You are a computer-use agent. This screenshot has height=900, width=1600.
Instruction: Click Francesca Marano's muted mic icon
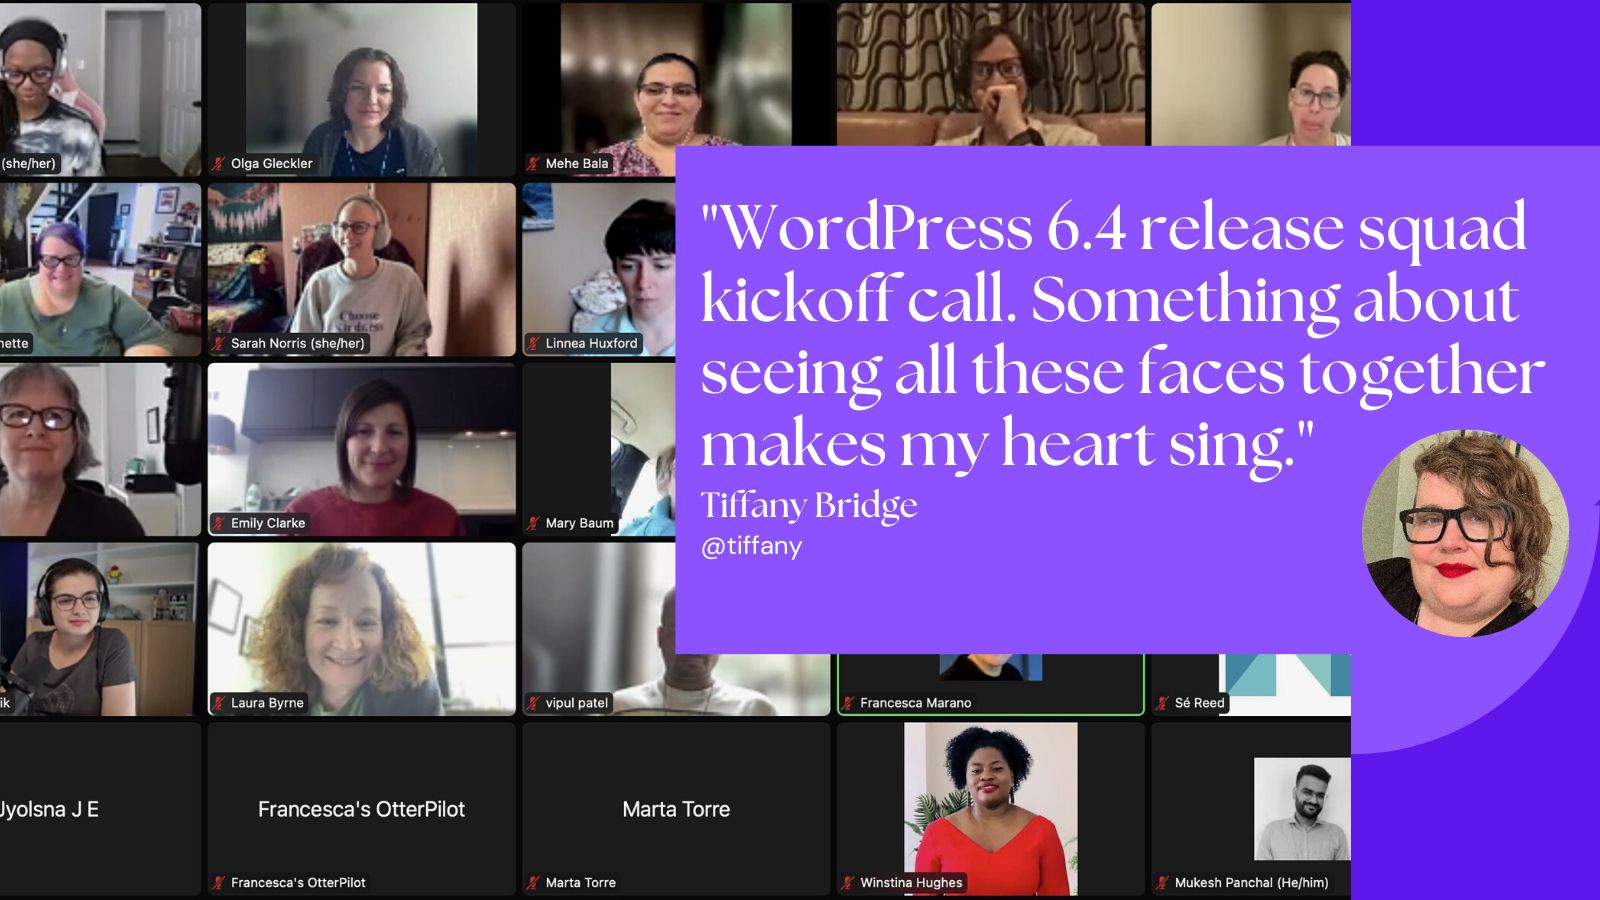tap(848, 704)
